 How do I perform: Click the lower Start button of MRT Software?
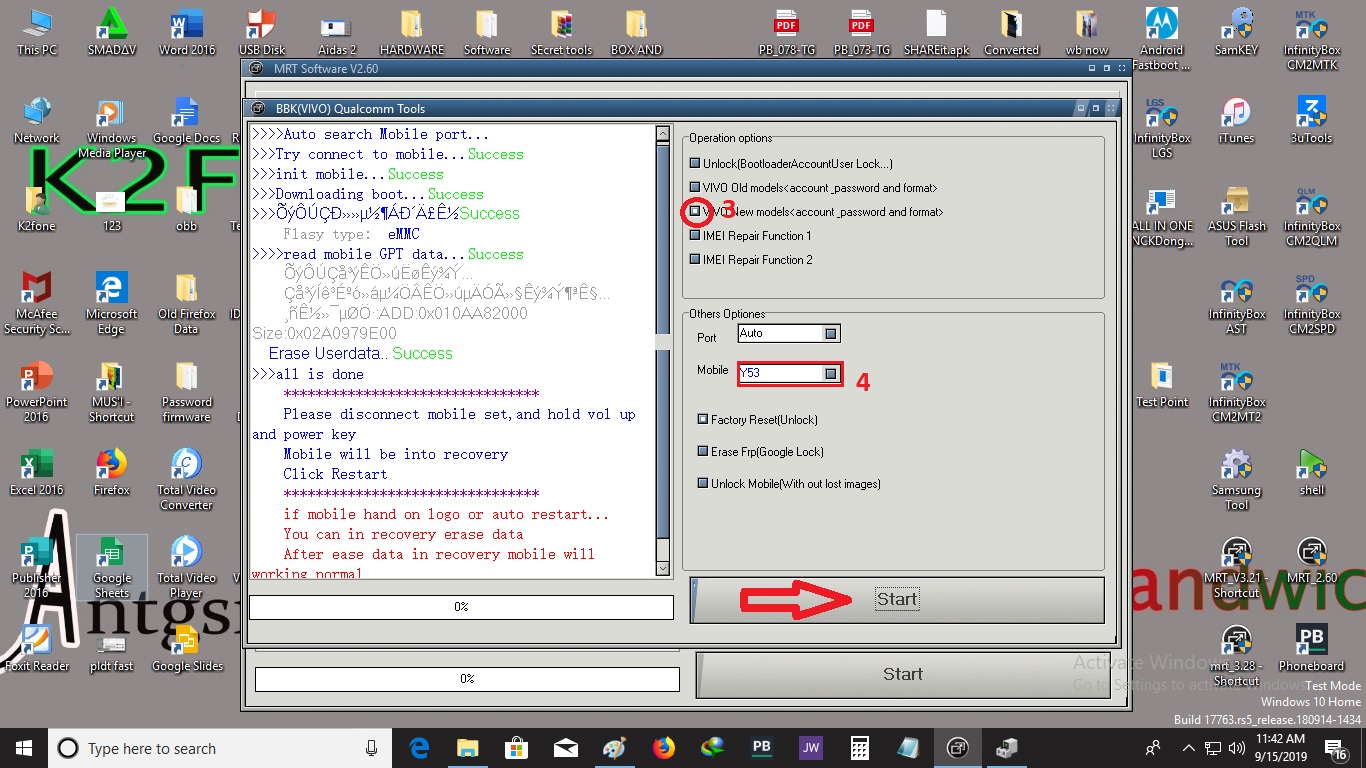point(902,675)
